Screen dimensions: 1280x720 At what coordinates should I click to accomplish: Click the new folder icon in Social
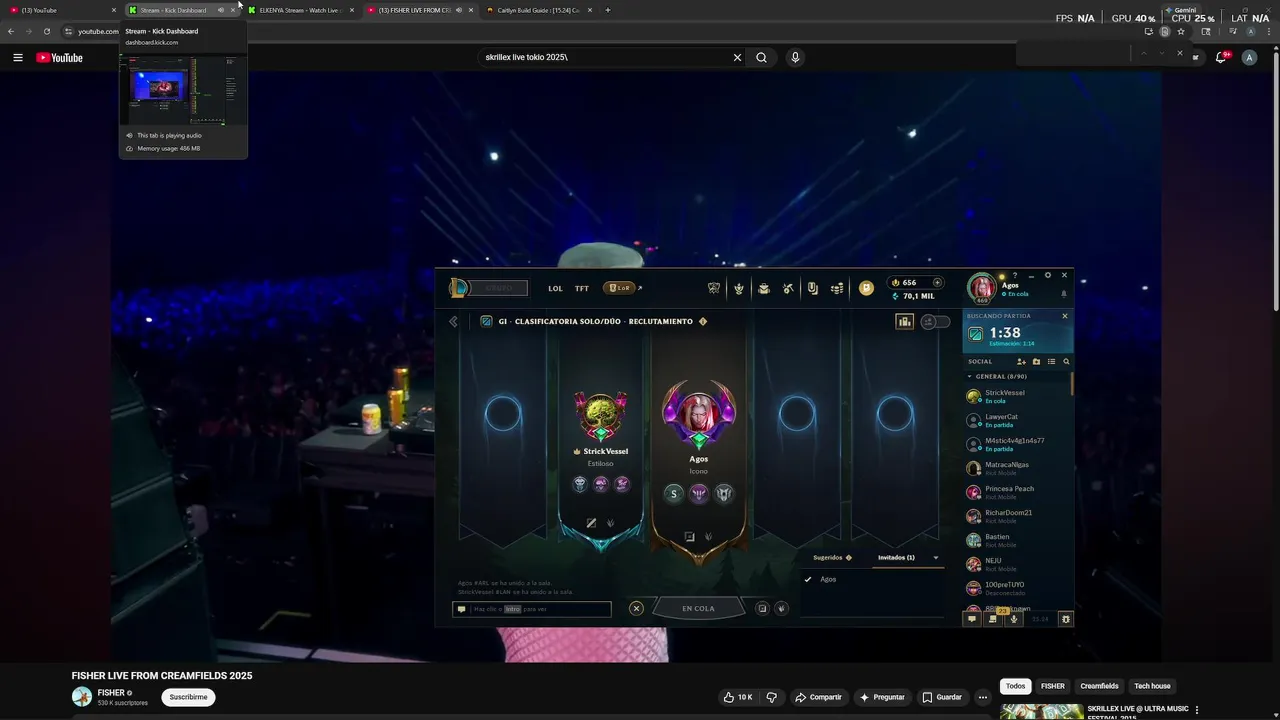[1036, 361]
